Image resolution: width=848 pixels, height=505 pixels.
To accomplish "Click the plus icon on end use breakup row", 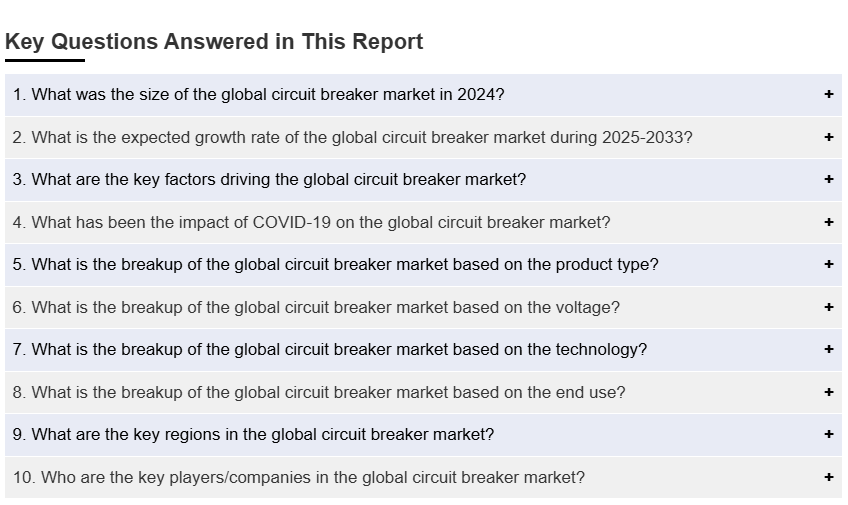I will tap(828, 392).
